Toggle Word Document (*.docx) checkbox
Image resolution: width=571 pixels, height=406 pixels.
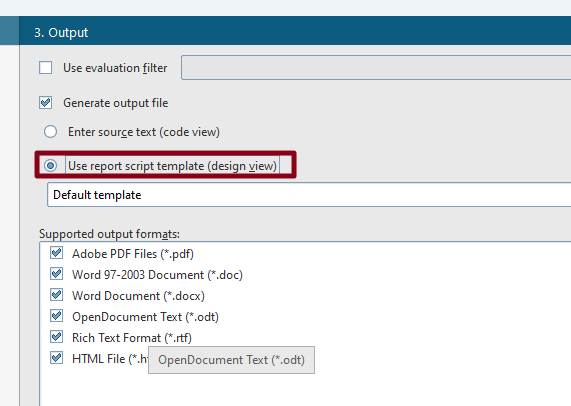coord(56,295)
